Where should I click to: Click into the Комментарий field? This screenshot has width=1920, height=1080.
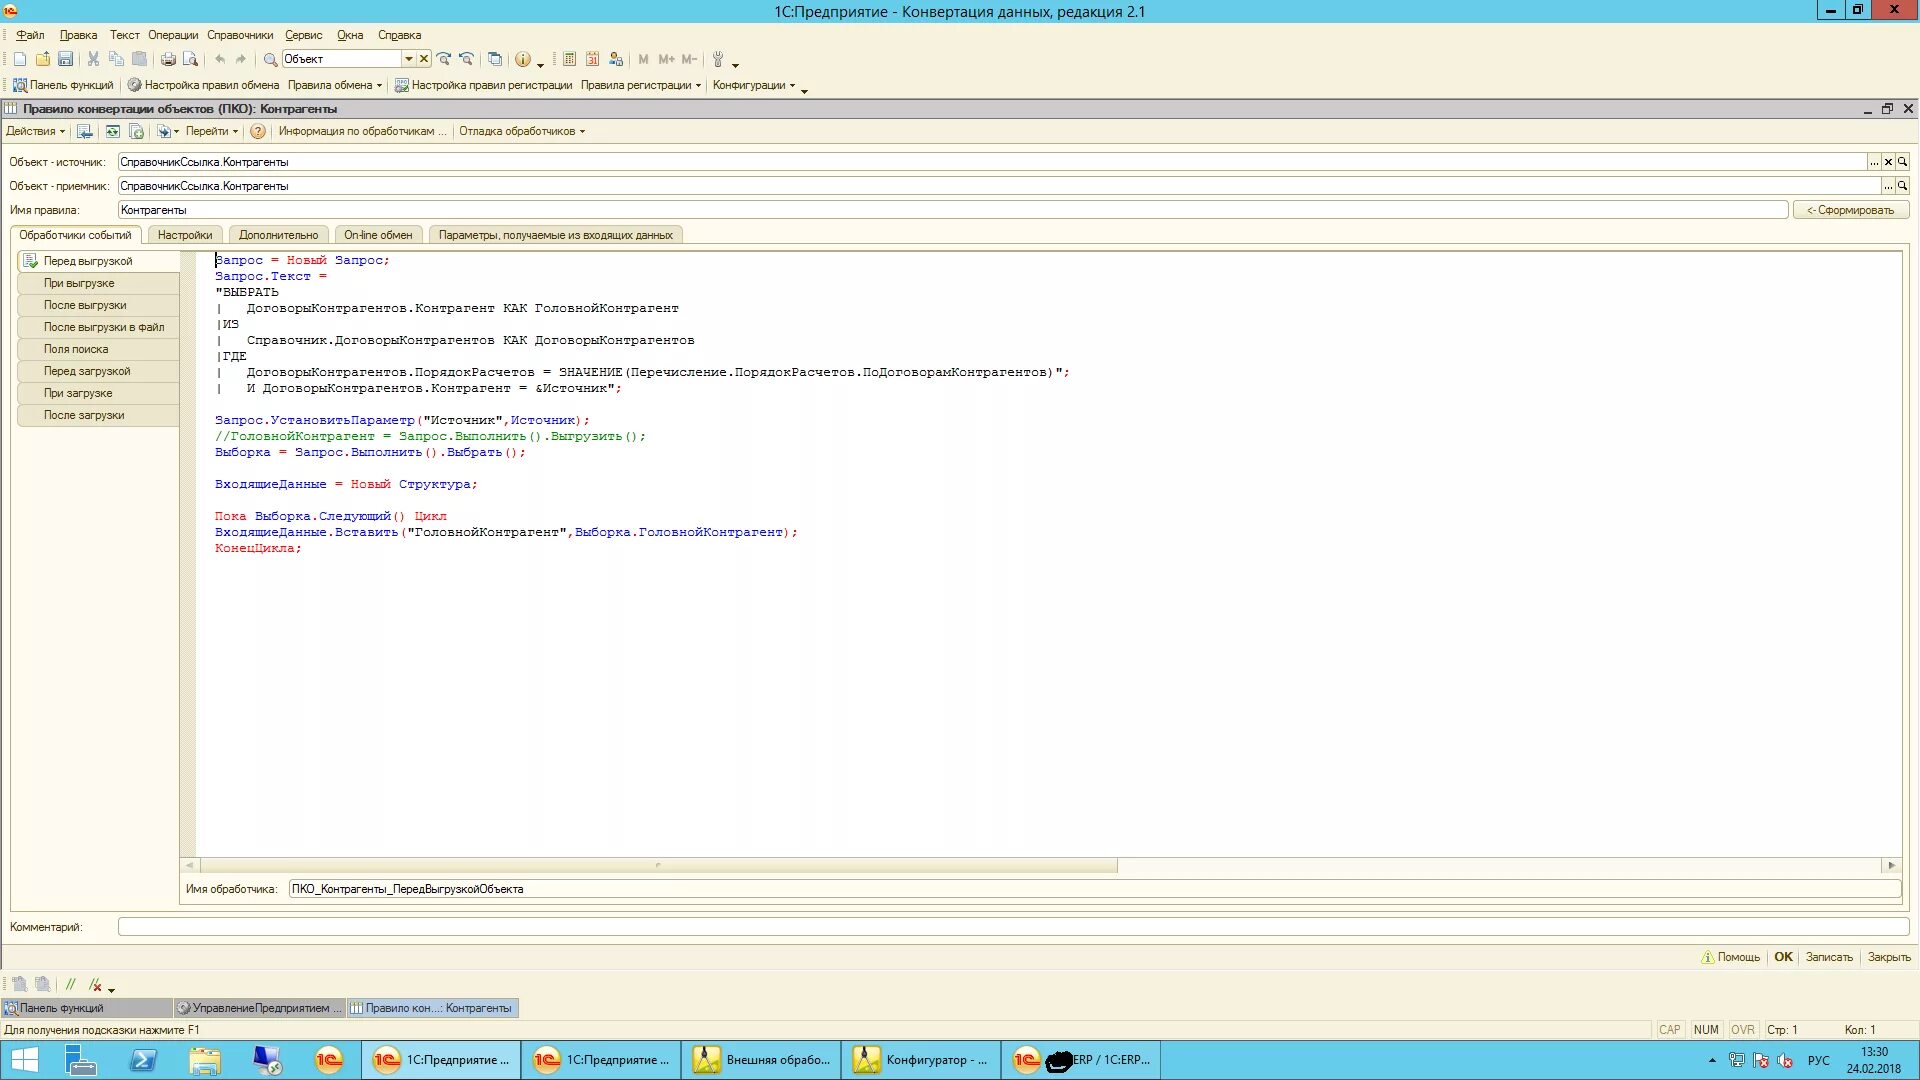coord(1010,927)
